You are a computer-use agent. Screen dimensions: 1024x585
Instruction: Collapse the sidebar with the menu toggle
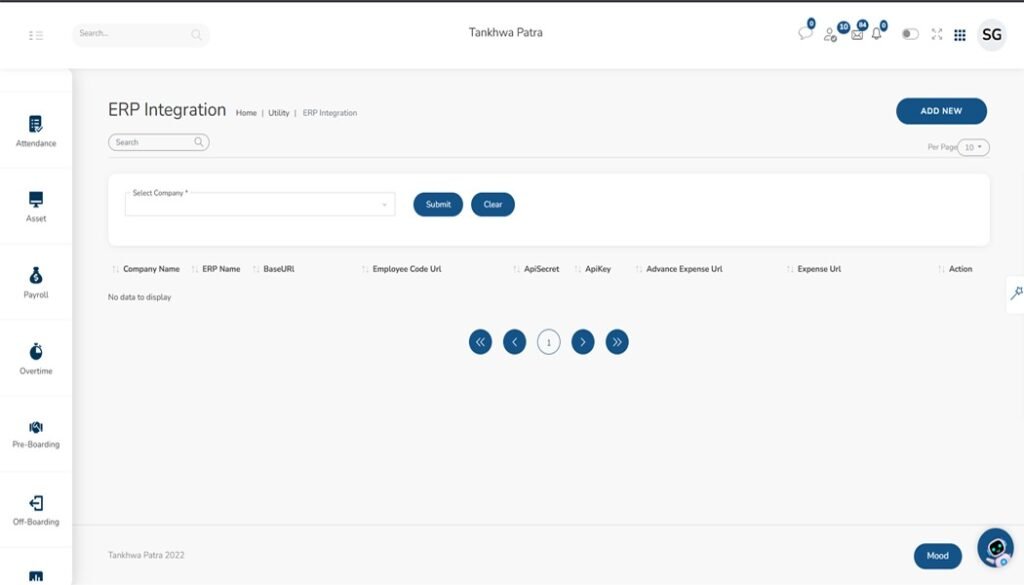coord(36,35)
